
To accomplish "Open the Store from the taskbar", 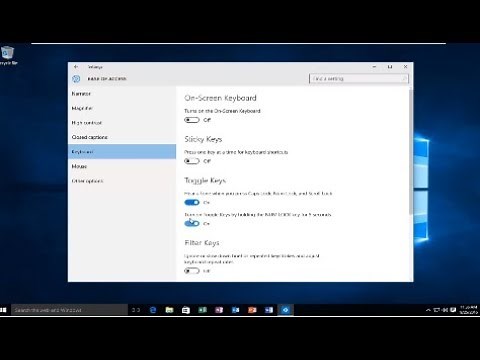I will click(186, 310).
